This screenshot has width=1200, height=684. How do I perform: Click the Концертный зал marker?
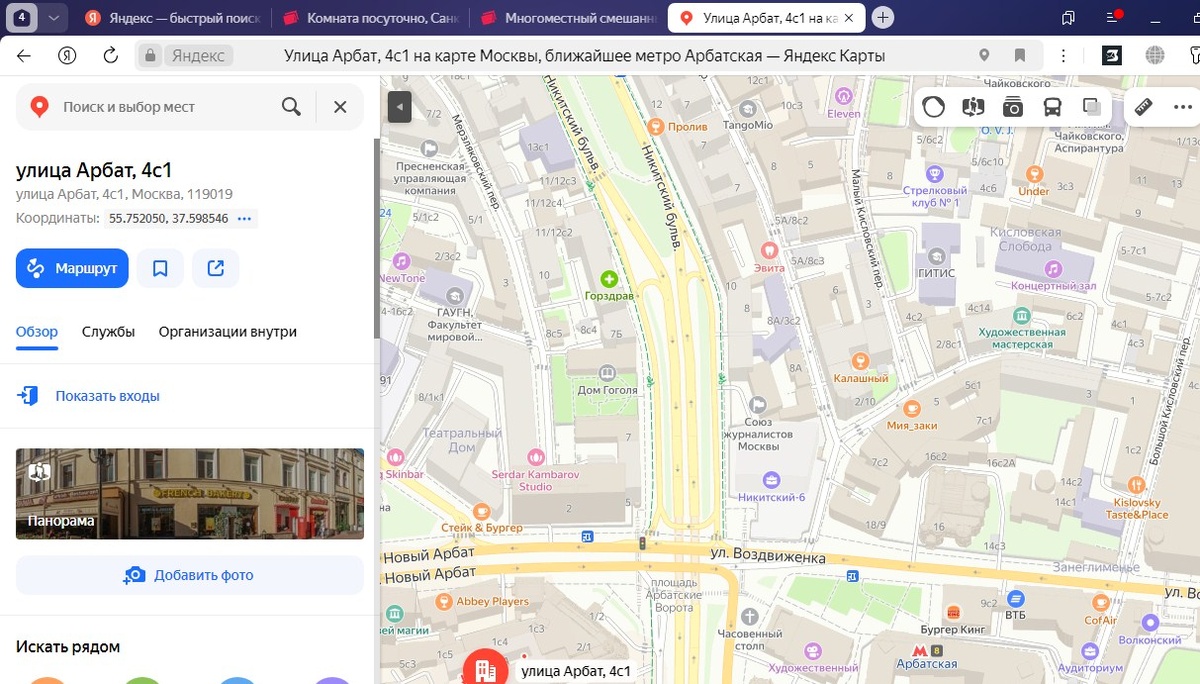click(x=1052, y=268)
